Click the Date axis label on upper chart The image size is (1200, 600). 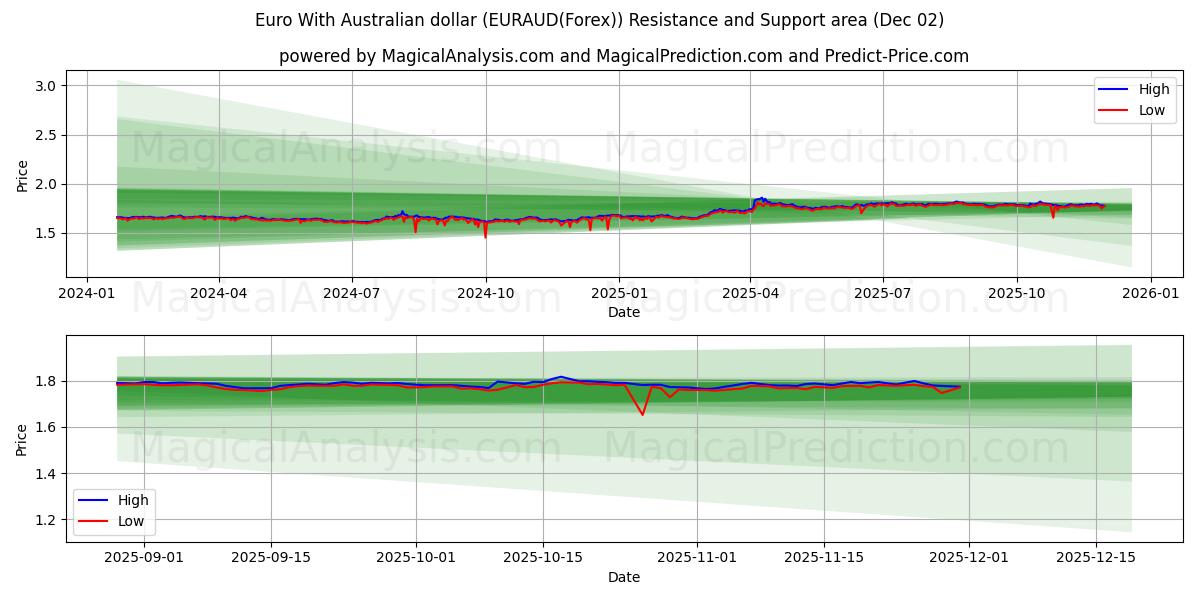click(x=623, y=313)
